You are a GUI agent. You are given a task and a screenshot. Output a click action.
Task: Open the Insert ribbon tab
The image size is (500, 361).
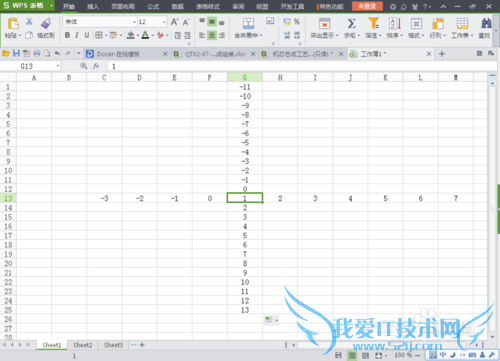pos(93,6)
